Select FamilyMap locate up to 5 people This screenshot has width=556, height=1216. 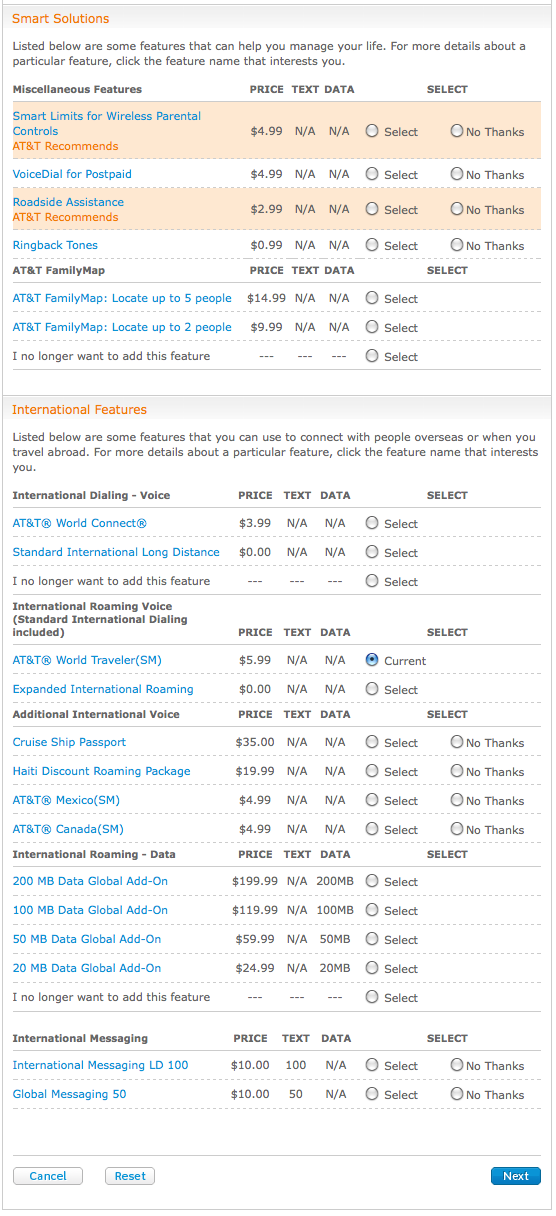(372, 298)
